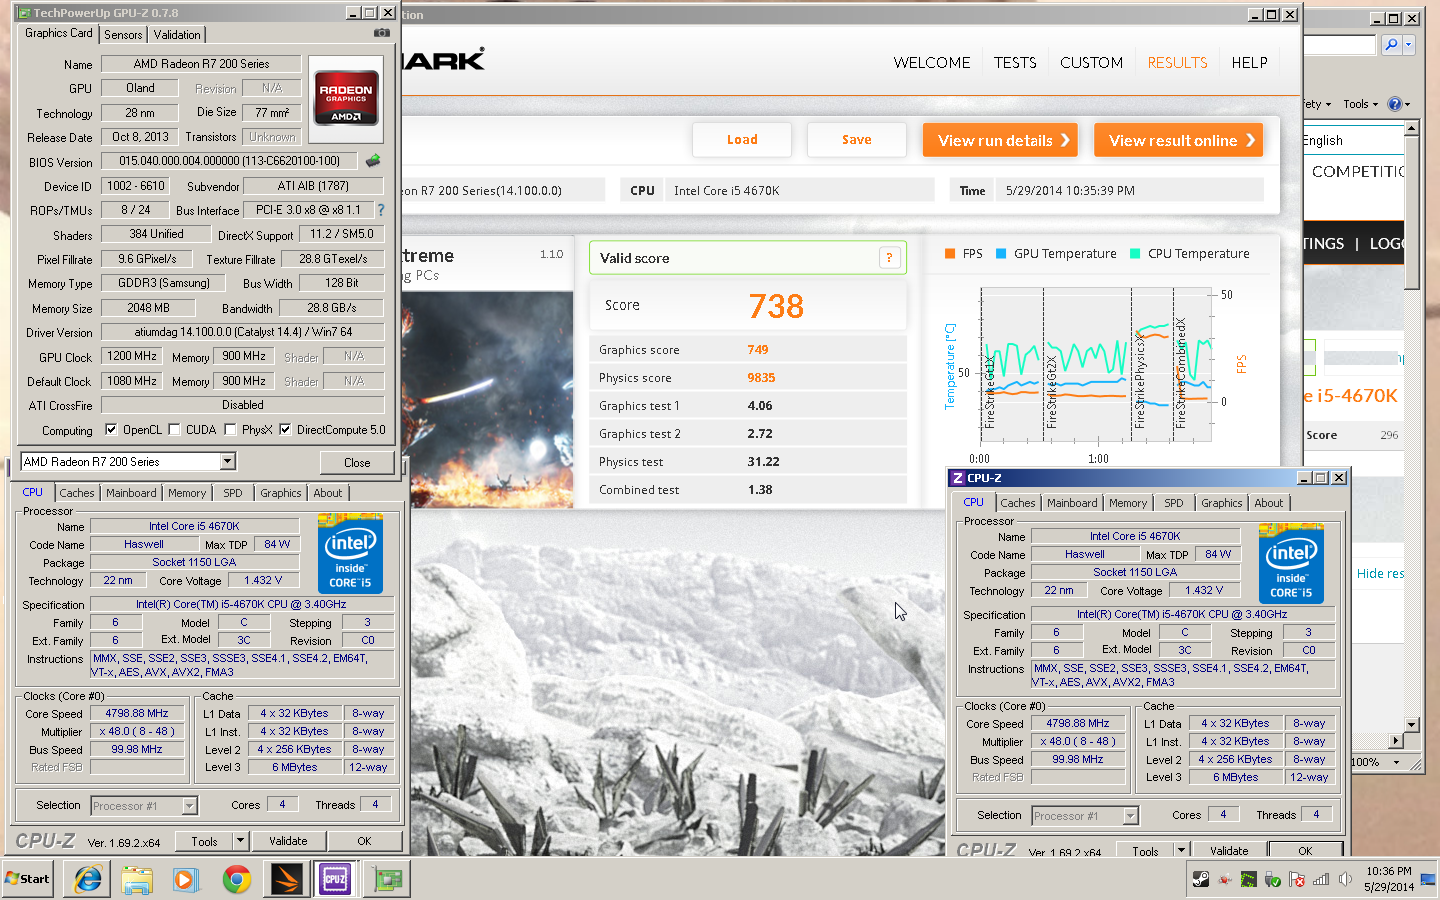The width and height of the screenshot is (1440, 900).
Task: Click the Valid score help question mark
Action: coord(889,258)
